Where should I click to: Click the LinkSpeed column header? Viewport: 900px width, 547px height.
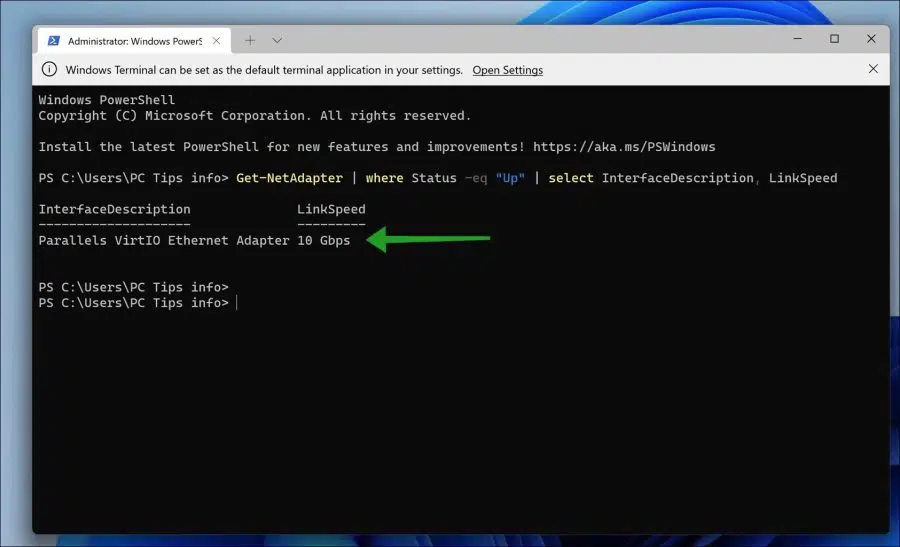pyautogui.click(x=331, y=209)
